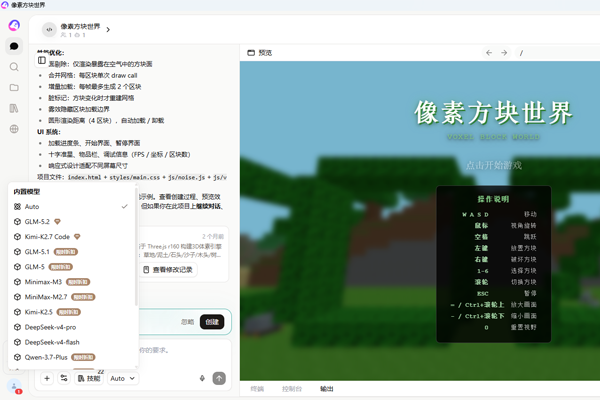The image size is (600, 400).
Task: Choose GLM-5.2 from model list
Action: pos(71,222)
